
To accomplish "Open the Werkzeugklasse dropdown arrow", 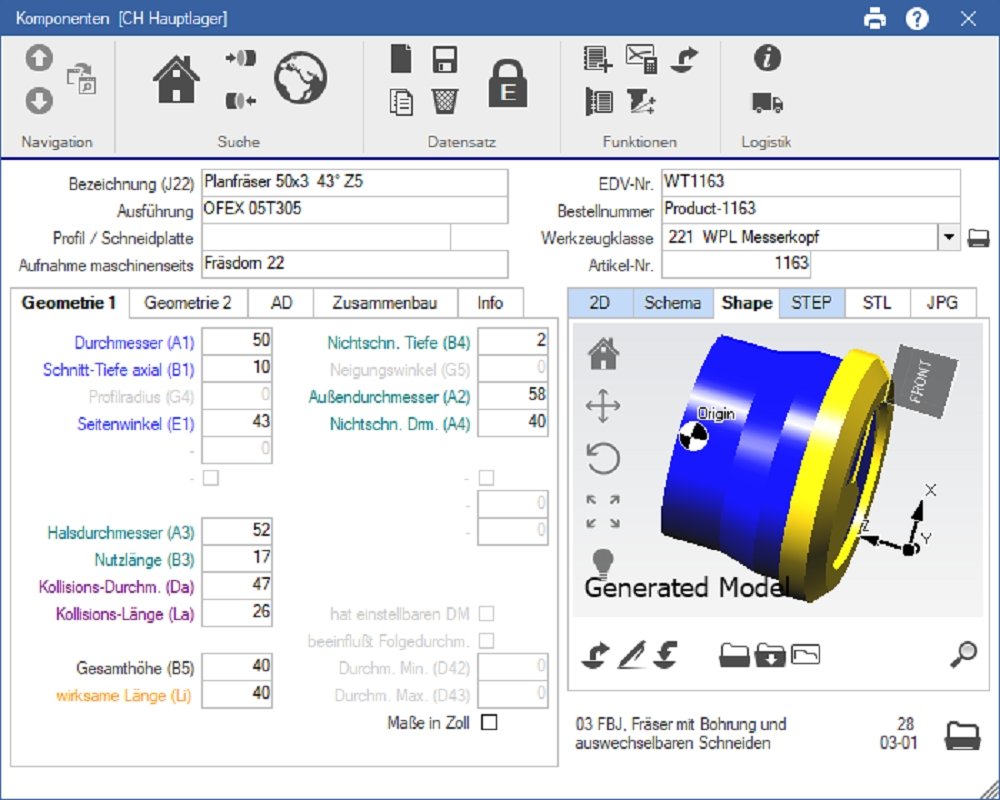I will point(949,237).
